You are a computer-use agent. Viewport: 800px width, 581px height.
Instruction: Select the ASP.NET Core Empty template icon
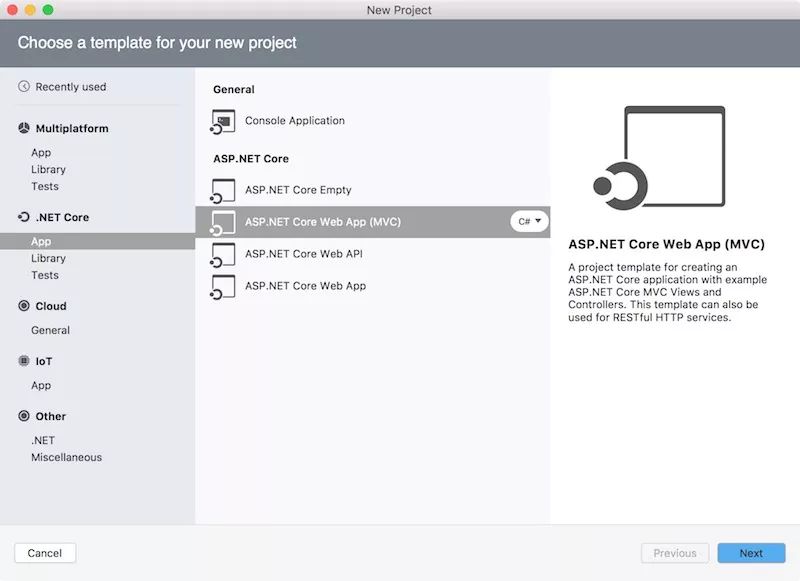[x=222, y=189]
